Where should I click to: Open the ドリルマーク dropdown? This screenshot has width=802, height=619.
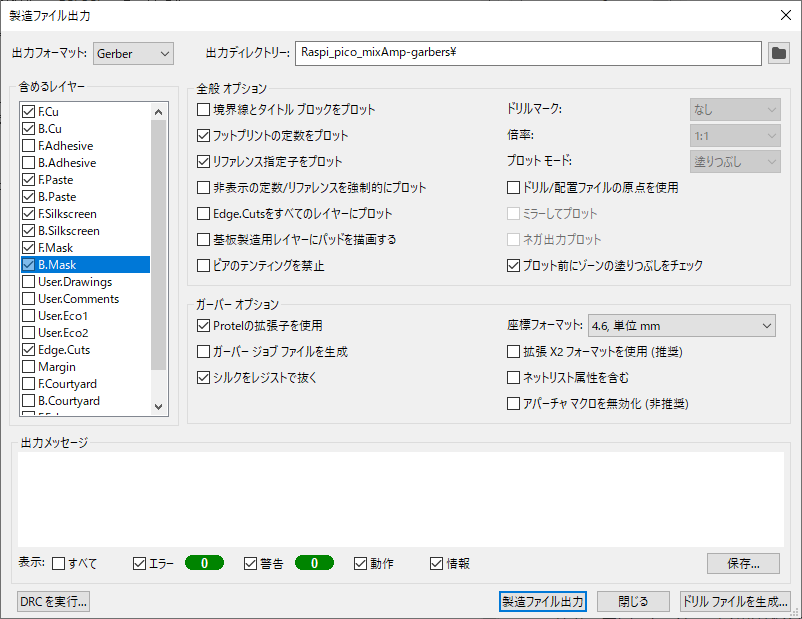(735, 110)
